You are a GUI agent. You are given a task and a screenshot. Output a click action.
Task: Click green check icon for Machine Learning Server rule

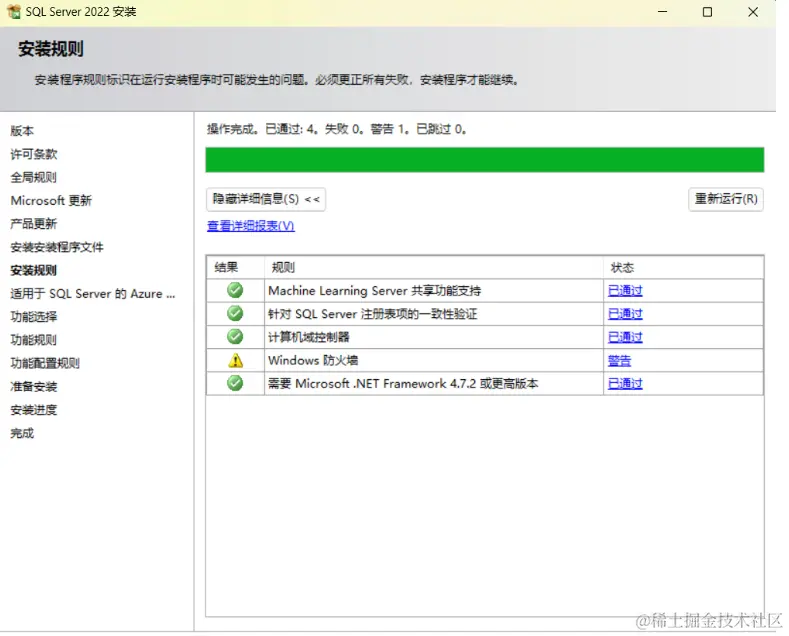point(235,290)
